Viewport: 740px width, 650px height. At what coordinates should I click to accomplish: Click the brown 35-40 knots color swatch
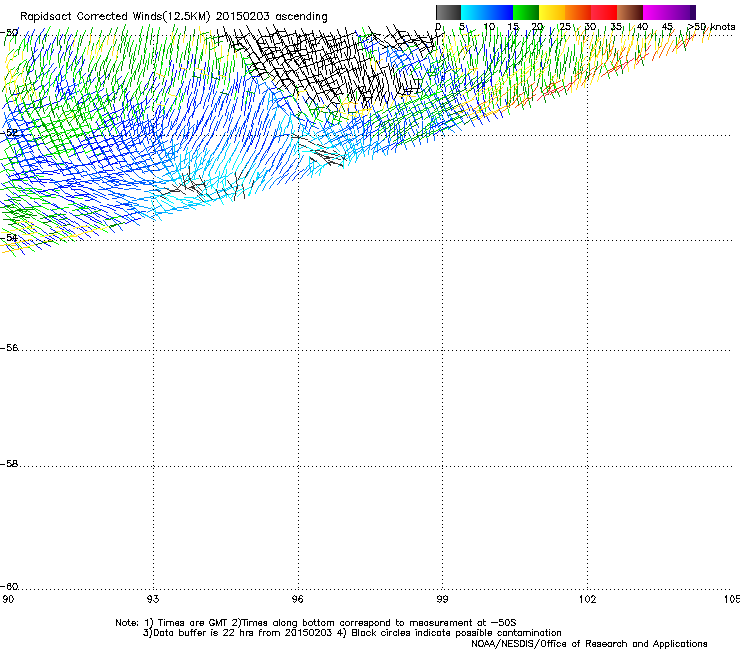click(630, 12)
